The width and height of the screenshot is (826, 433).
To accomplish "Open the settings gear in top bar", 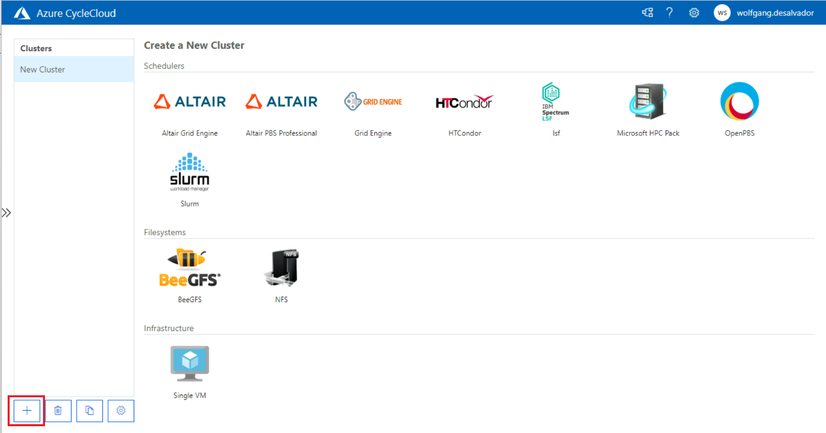I will click(694, 13).
